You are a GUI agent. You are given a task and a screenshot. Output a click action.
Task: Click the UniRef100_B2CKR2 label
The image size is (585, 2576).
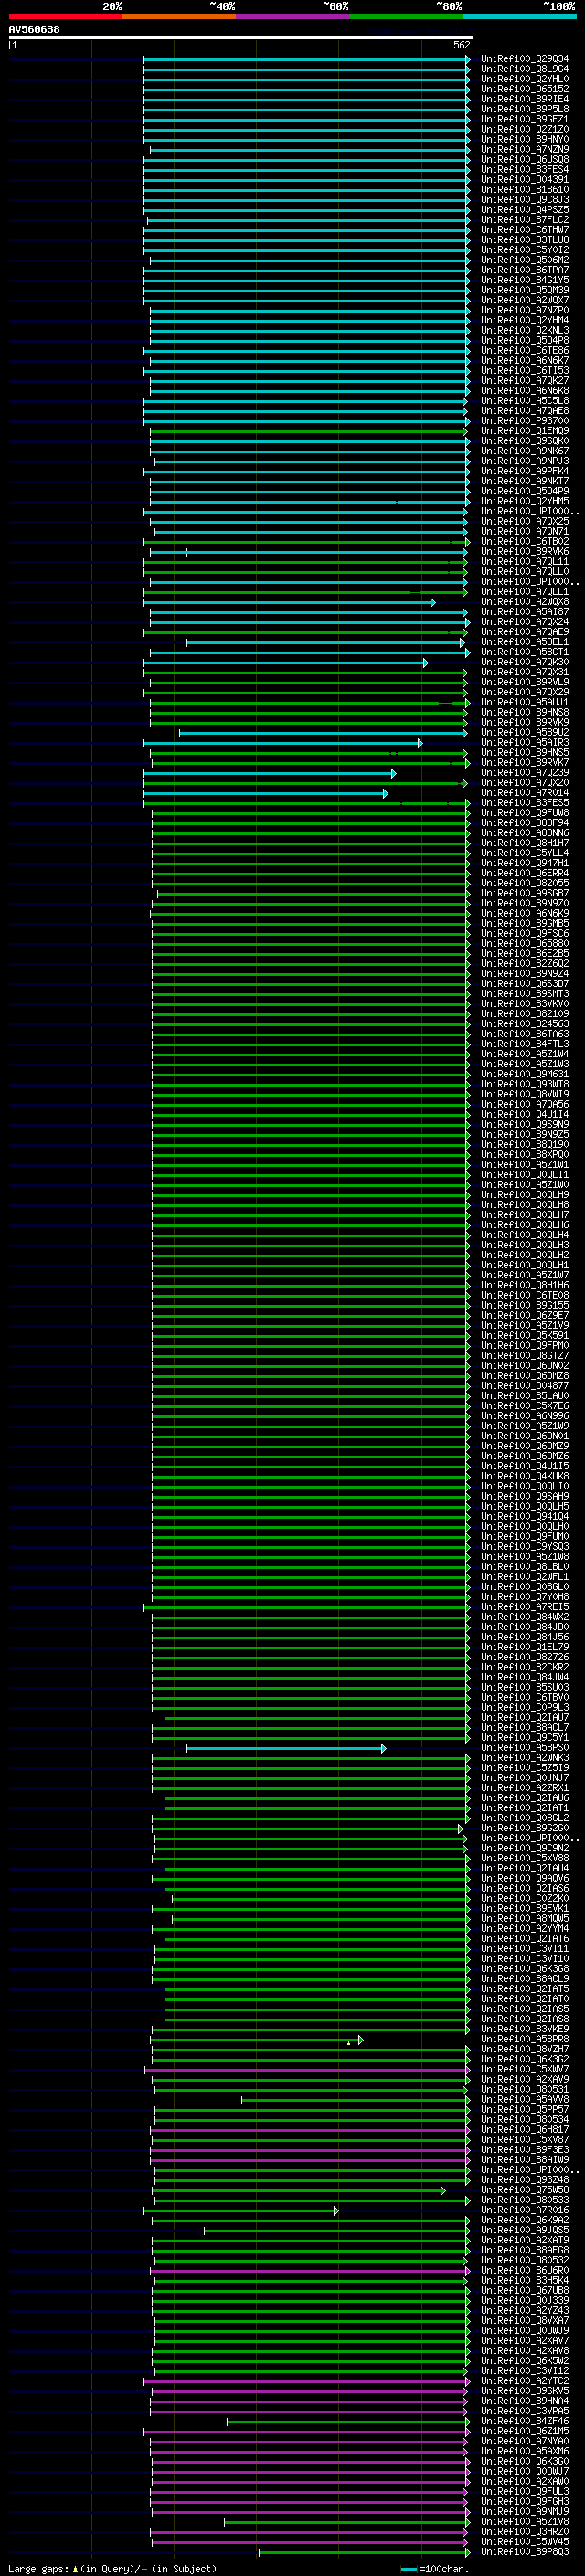[524, 1667]
